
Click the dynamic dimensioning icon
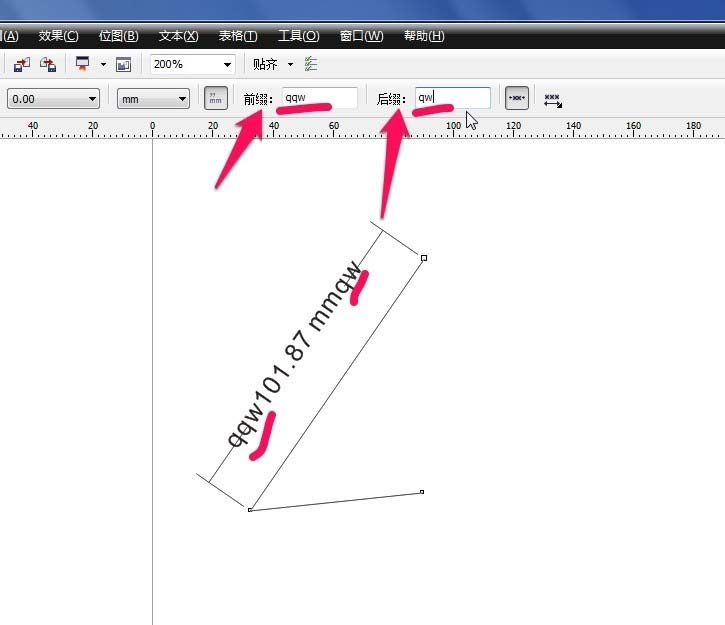[553, 100]
